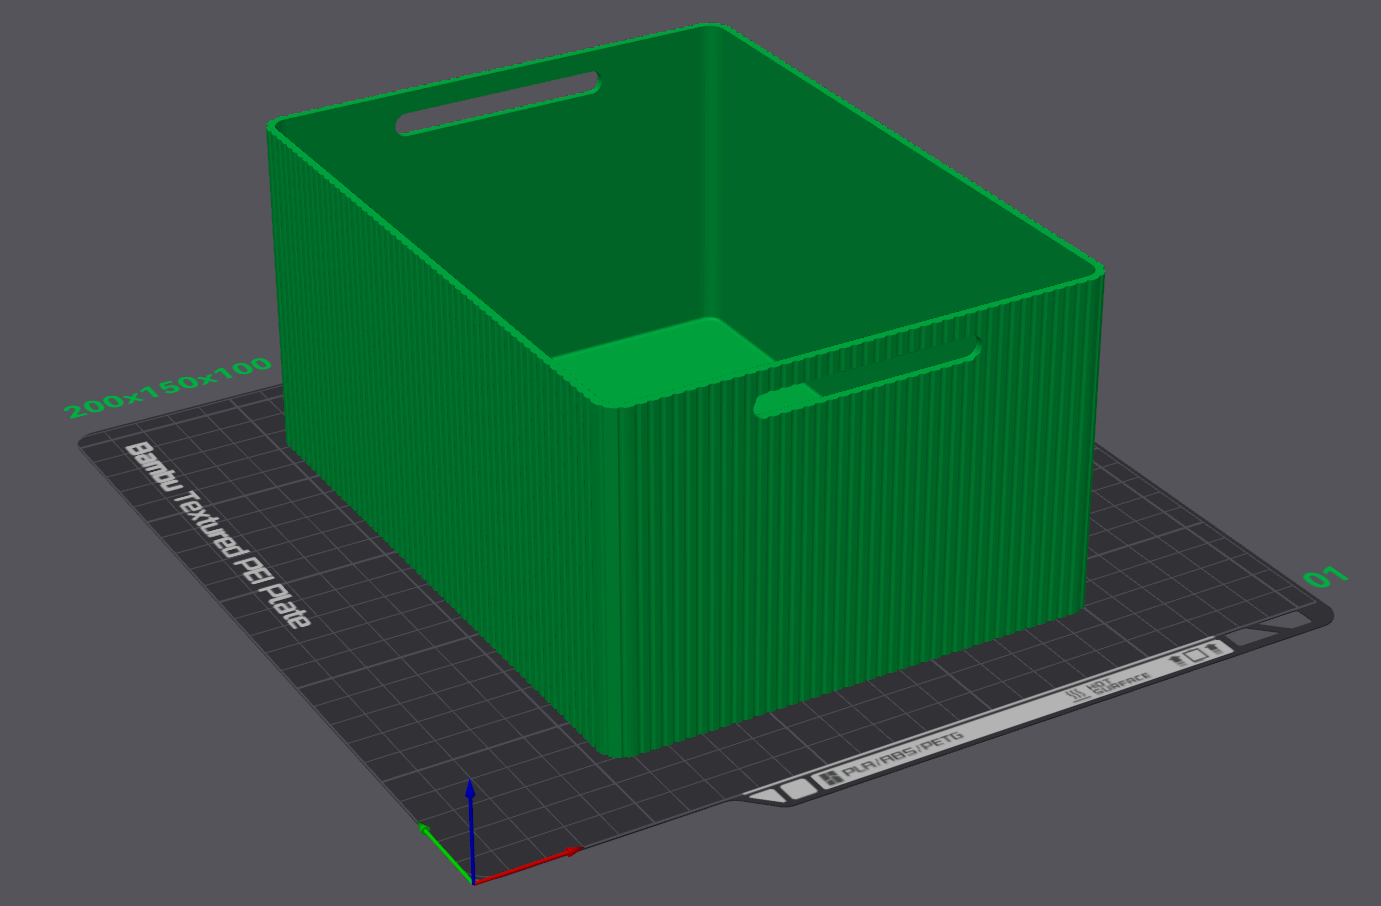Viewport: 1381px width, 906px height.
Task: Click the red X axis arrow
Action: [x=527, y=866]
